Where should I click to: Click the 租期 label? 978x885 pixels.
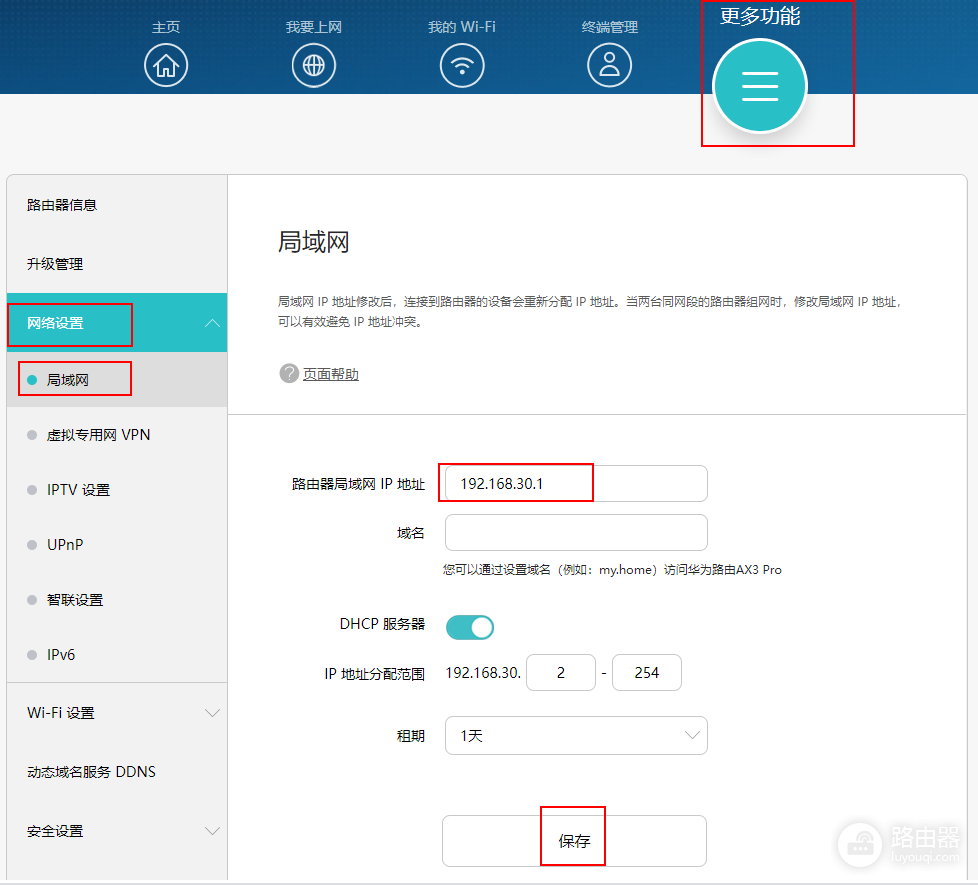pyautogui.click(x=410, y=736)
